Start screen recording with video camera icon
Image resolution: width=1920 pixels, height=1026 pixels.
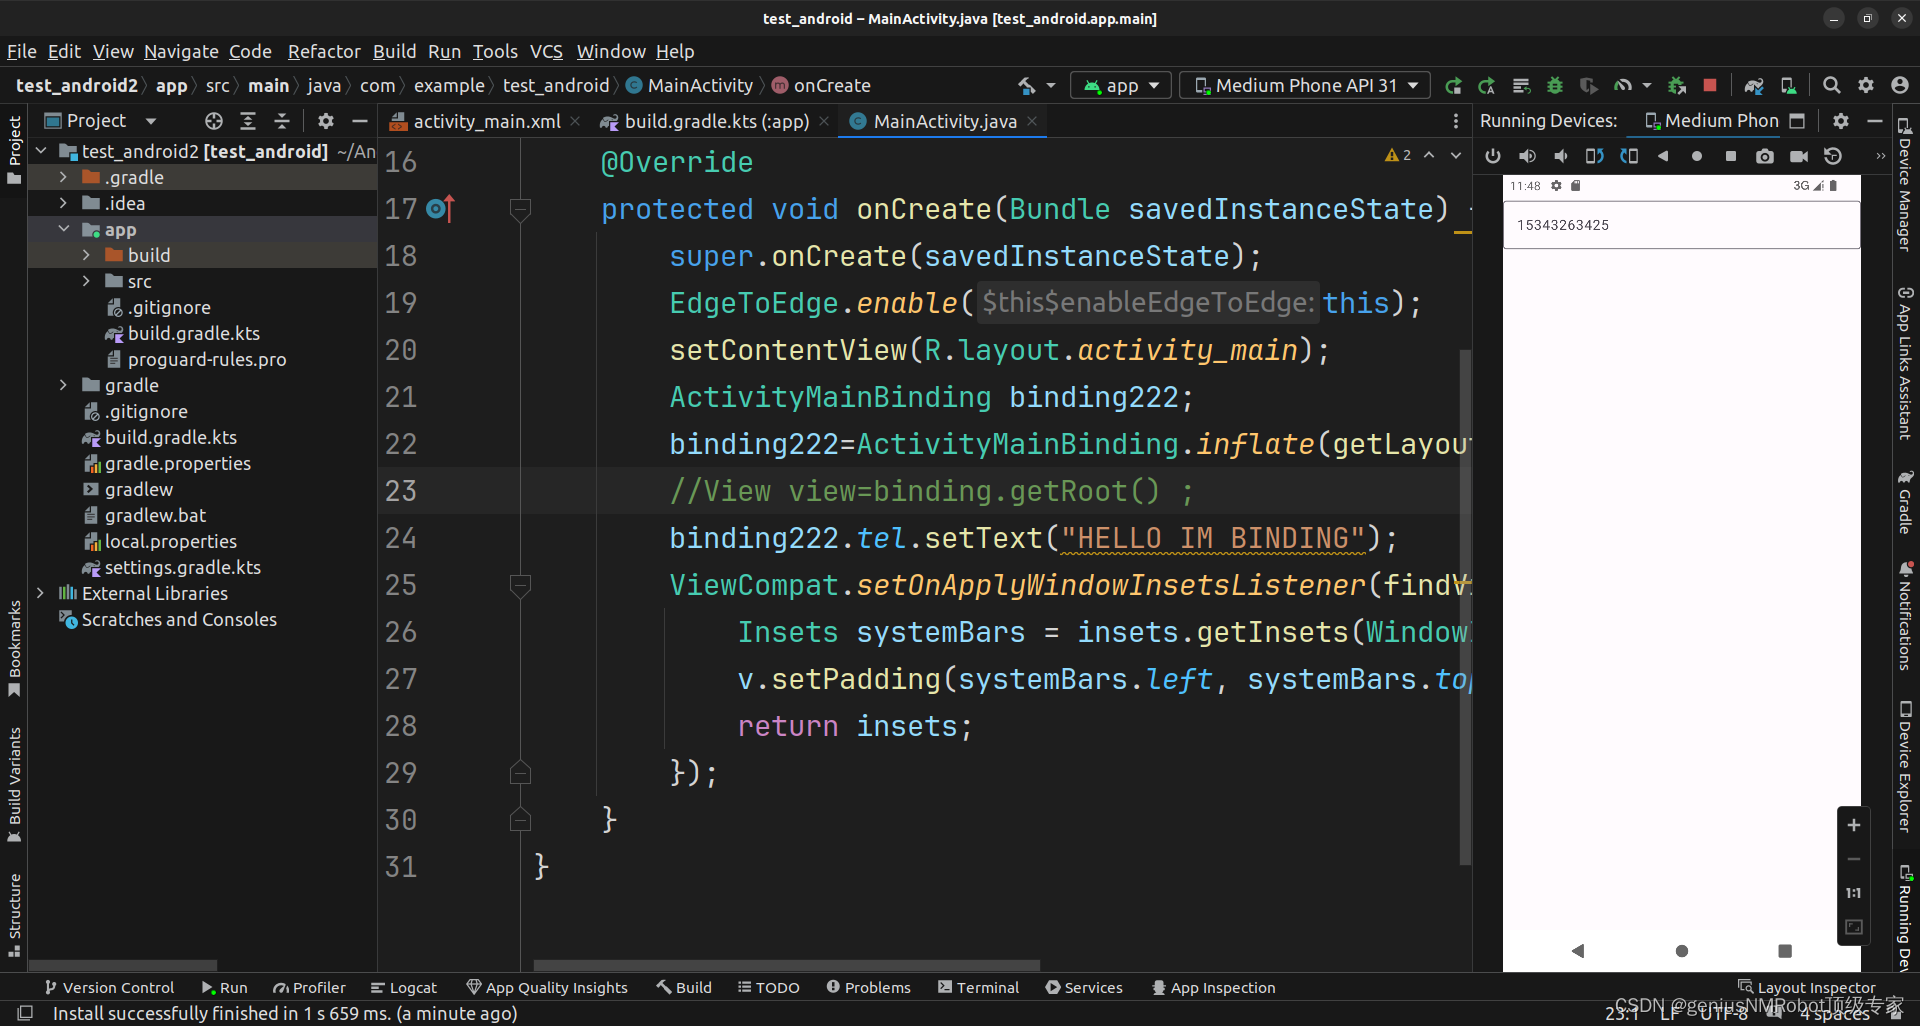pos(1799,156)
